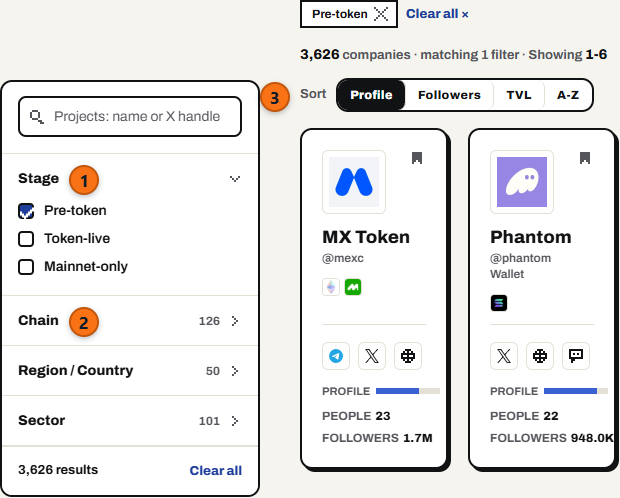Check the Mainnet-only checkbox

[26, 267]
